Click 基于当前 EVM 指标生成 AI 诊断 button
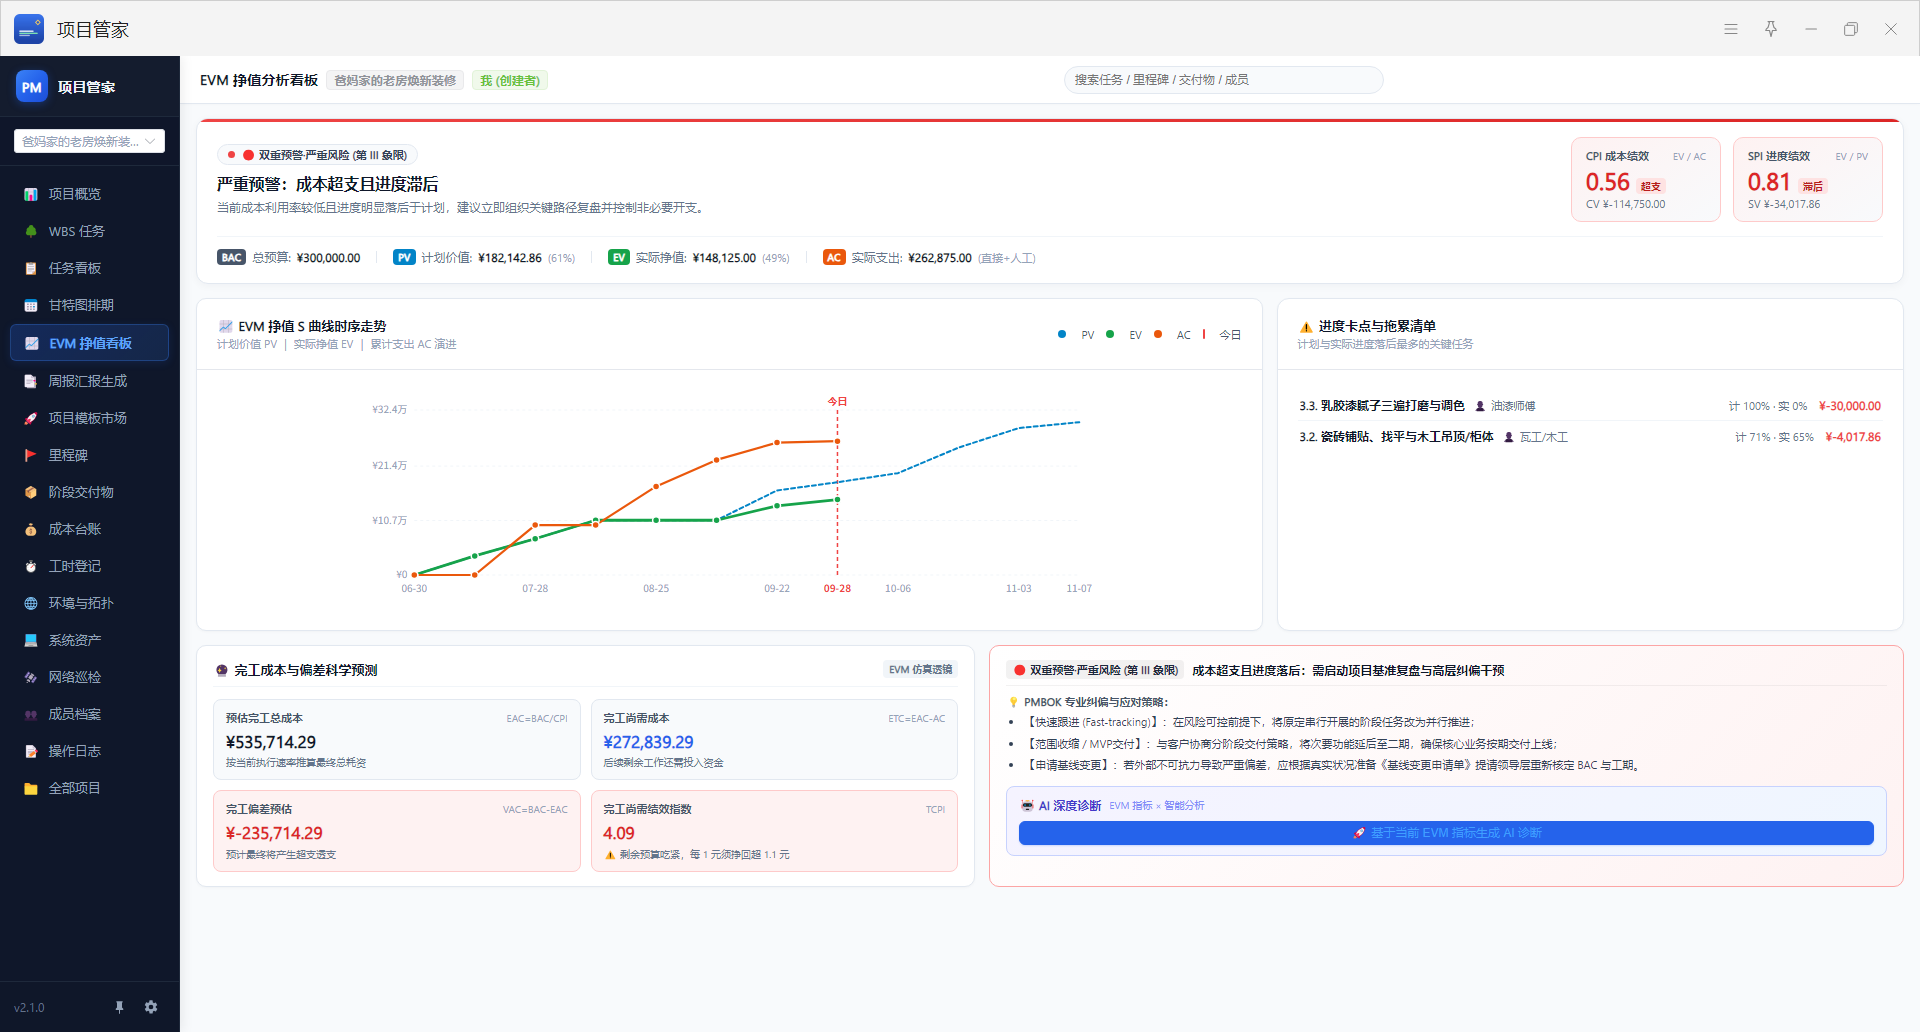This screenshot has width=1920, height=1032. pyautogui.click(x=1446, y=833)
